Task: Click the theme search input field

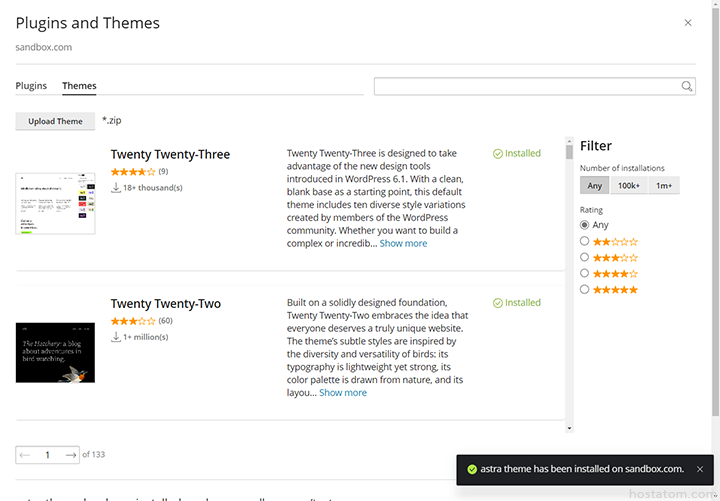Action: coord(527,86)
